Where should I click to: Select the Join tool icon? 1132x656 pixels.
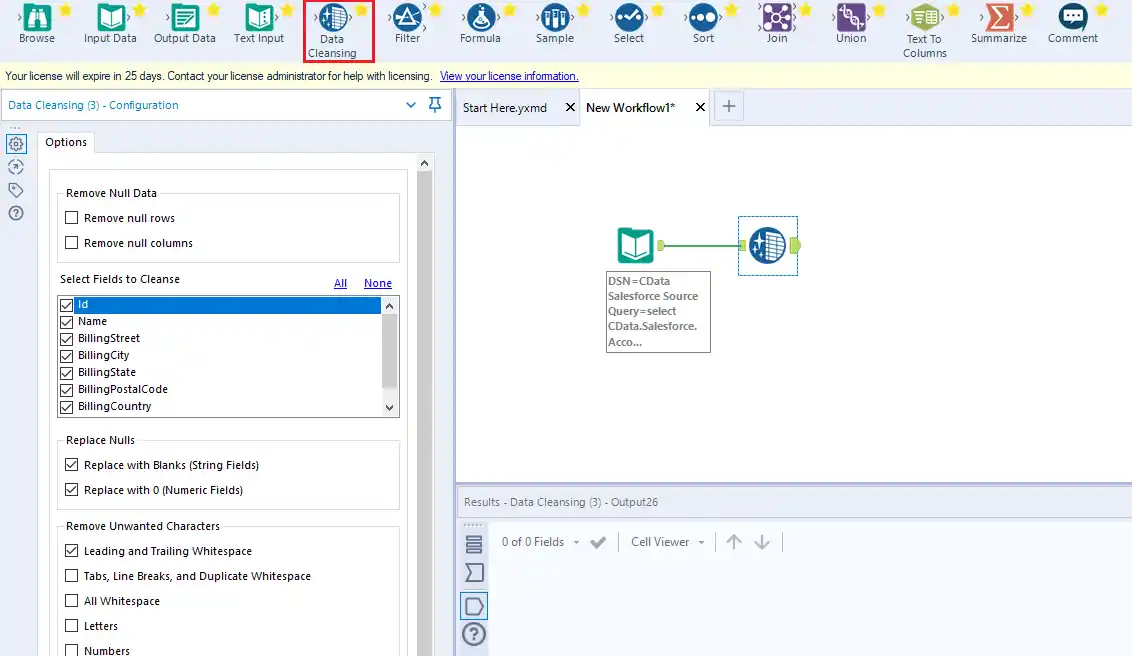click(x=776, y=18)
